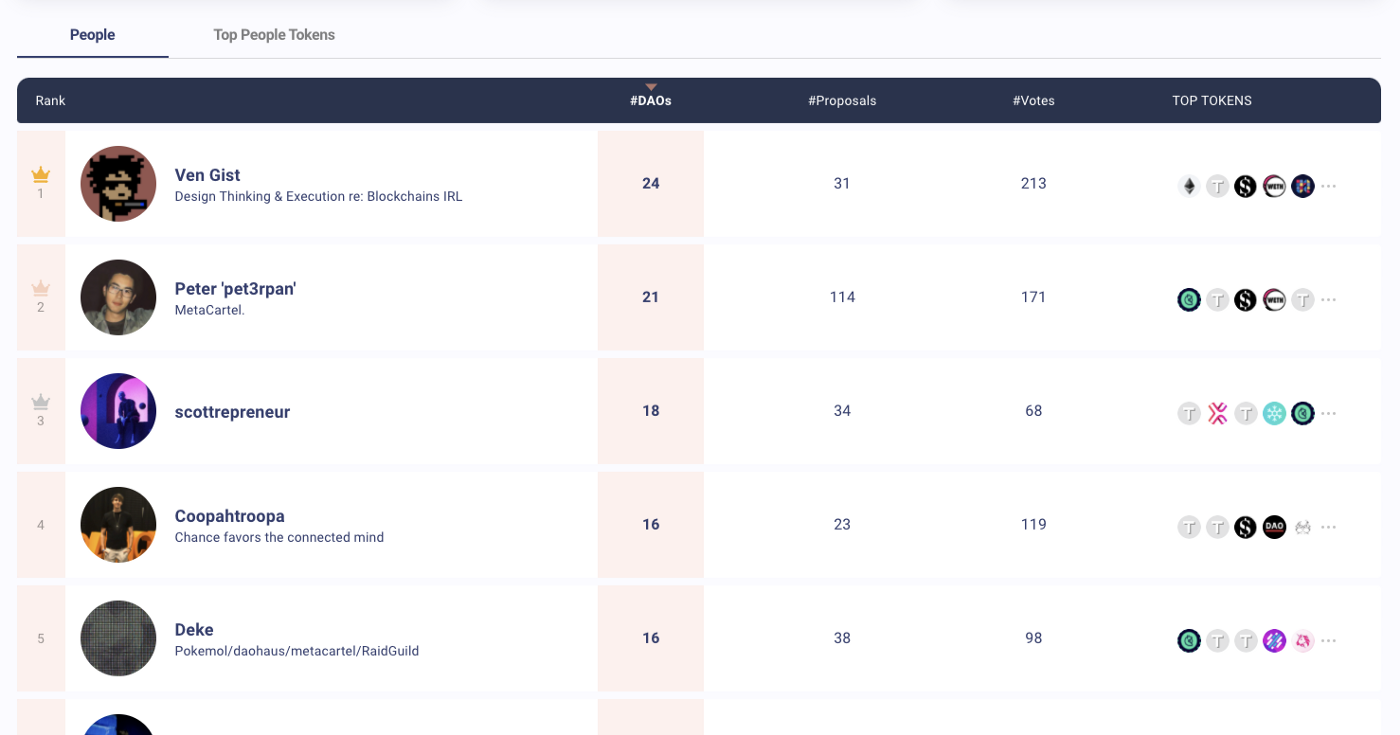Image resolution: width=1400 pixels, height=735 pixels.
Task: Click the gold crown for rank 1
Action: click(41, 175)
